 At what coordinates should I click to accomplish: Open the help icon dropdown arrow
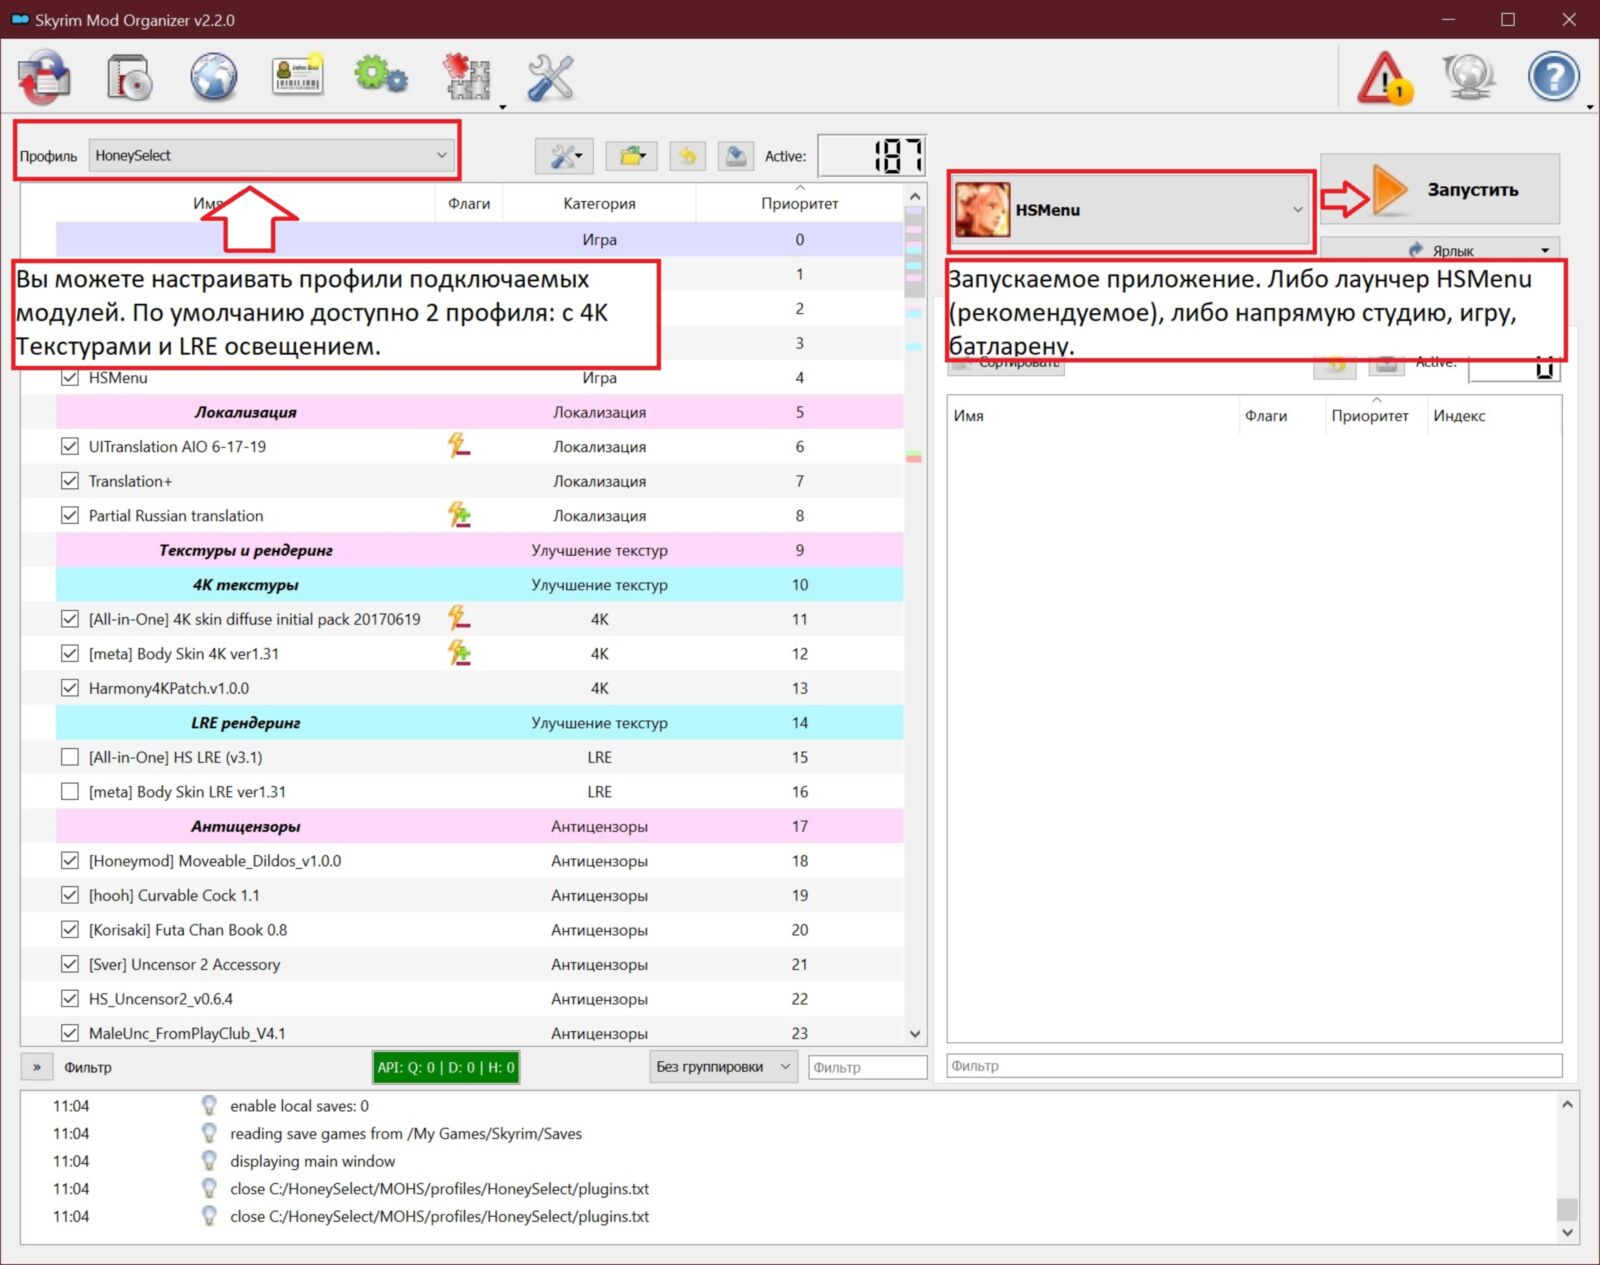coord(1590,107)
